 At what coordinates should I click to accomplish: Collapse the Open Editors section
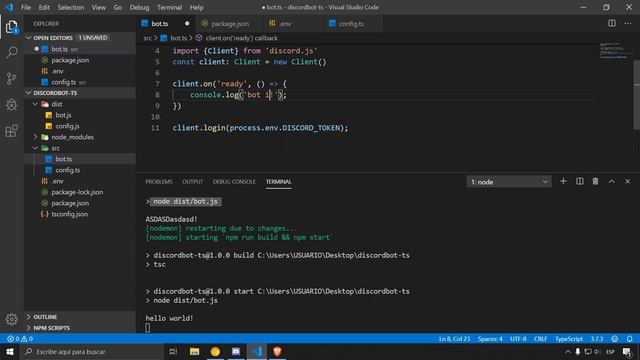[29, 38]
